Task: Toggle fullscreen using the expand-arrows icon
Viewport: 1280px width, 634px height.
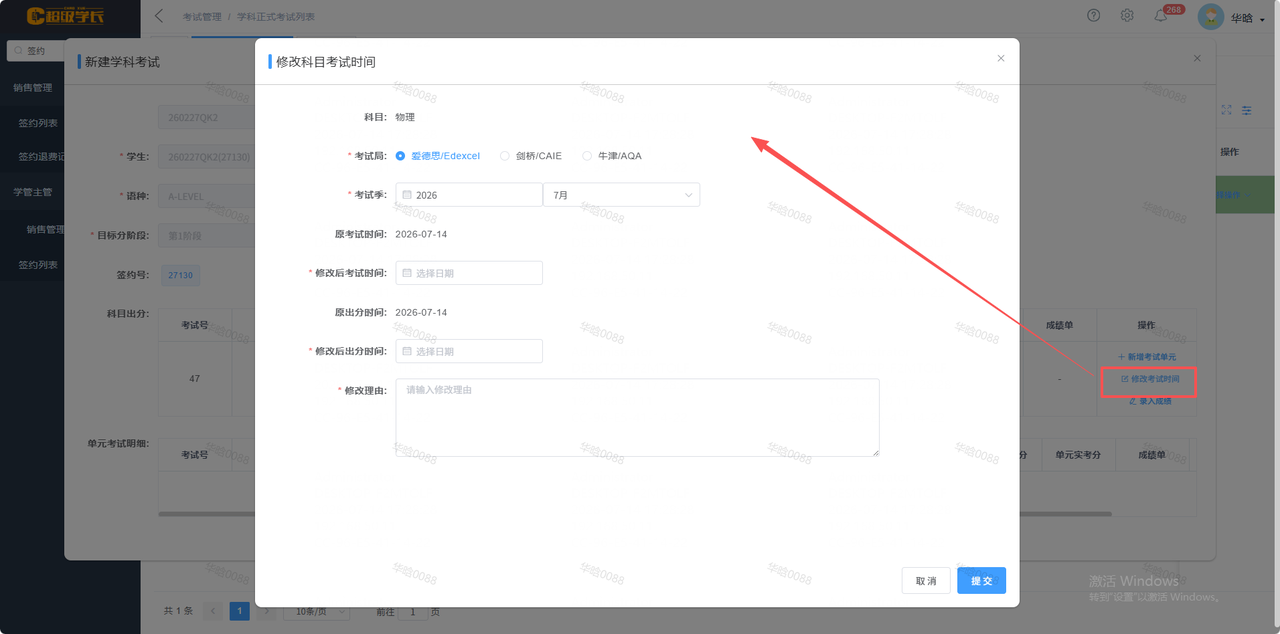Action: [x=1226, y=110]
